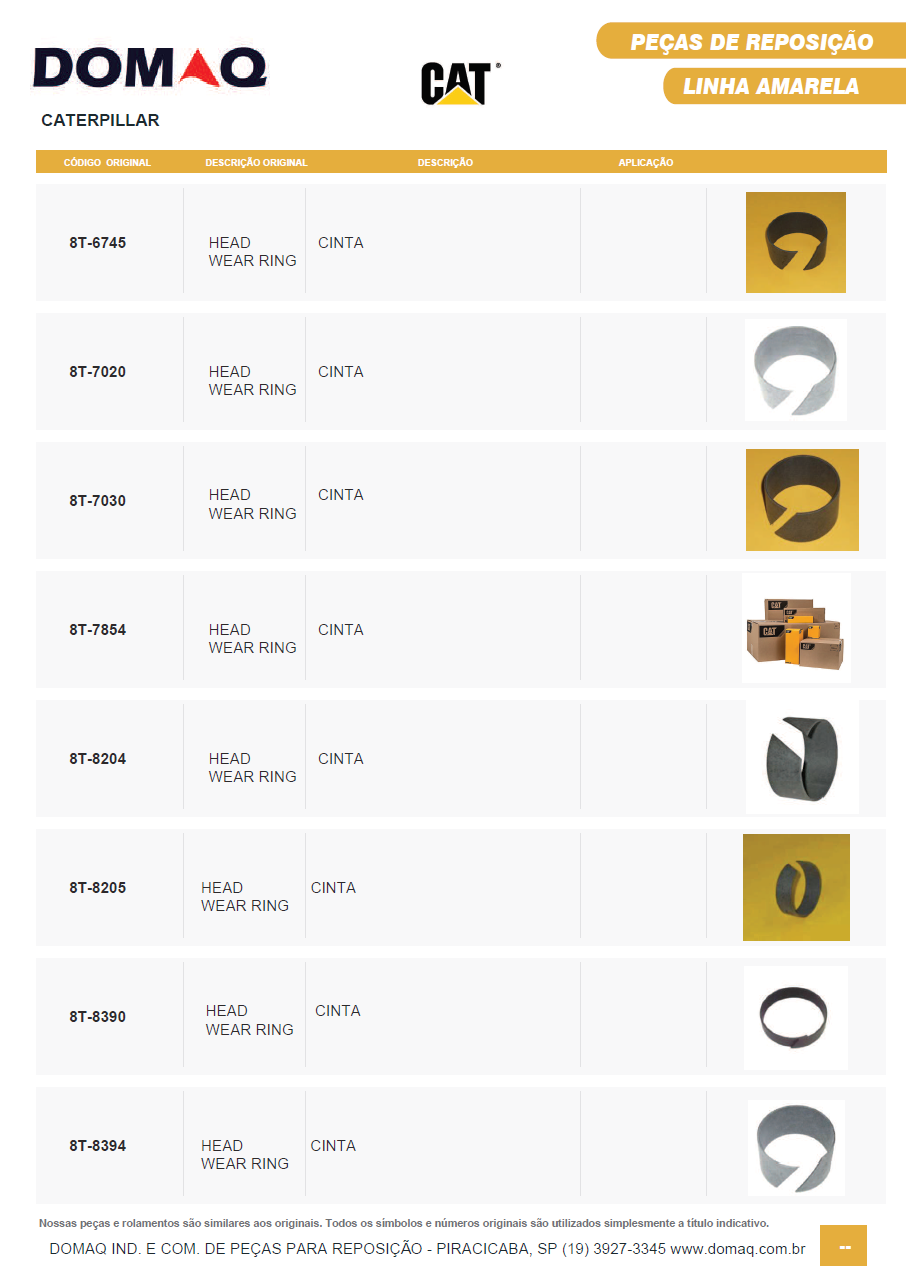Click the Código Original column header
Screen dimensions: 906x1285
[107, 162]
